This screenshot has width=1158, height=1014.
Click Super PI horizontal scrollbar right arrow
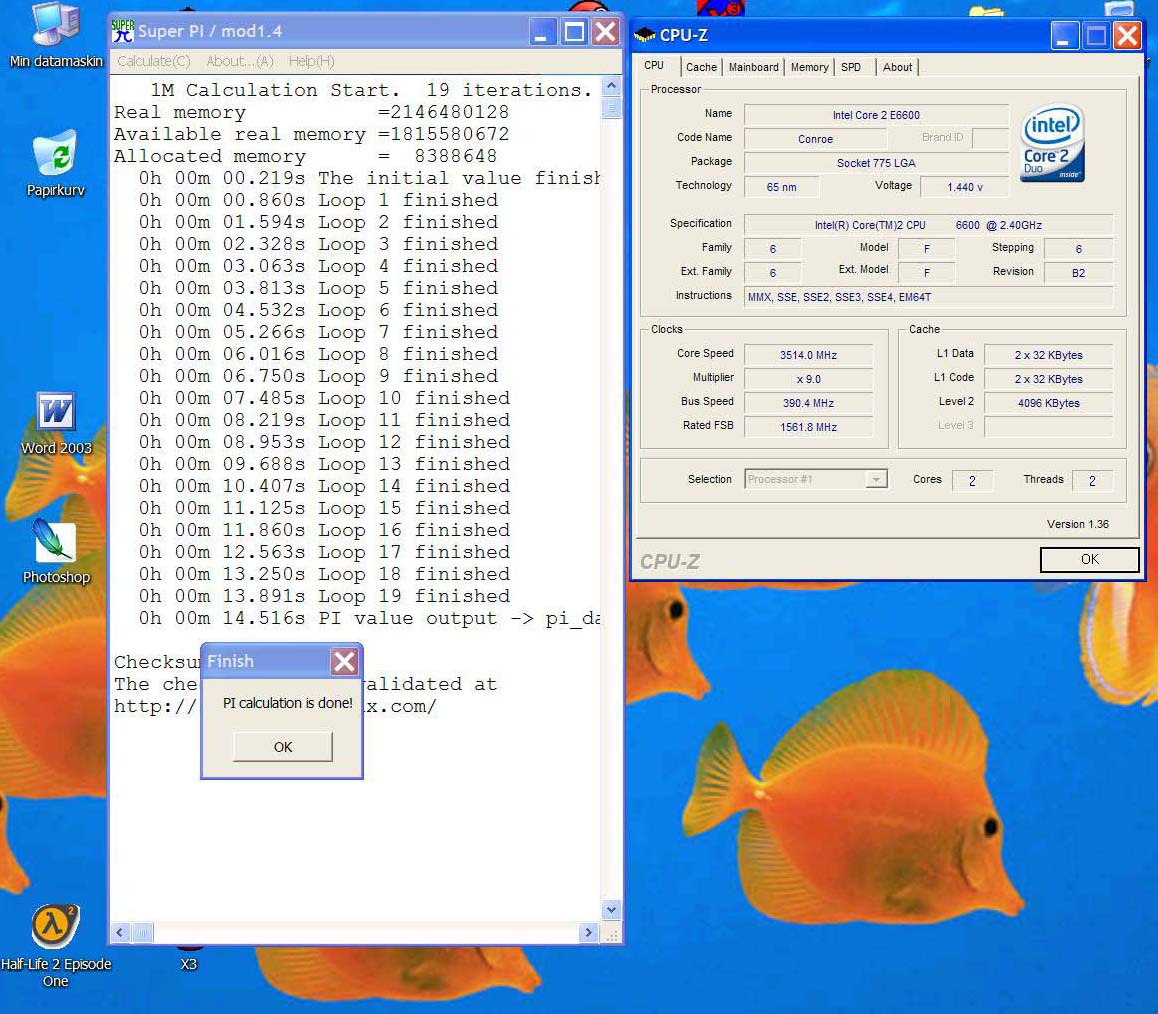pyautogui.click(x=589, y=933)
